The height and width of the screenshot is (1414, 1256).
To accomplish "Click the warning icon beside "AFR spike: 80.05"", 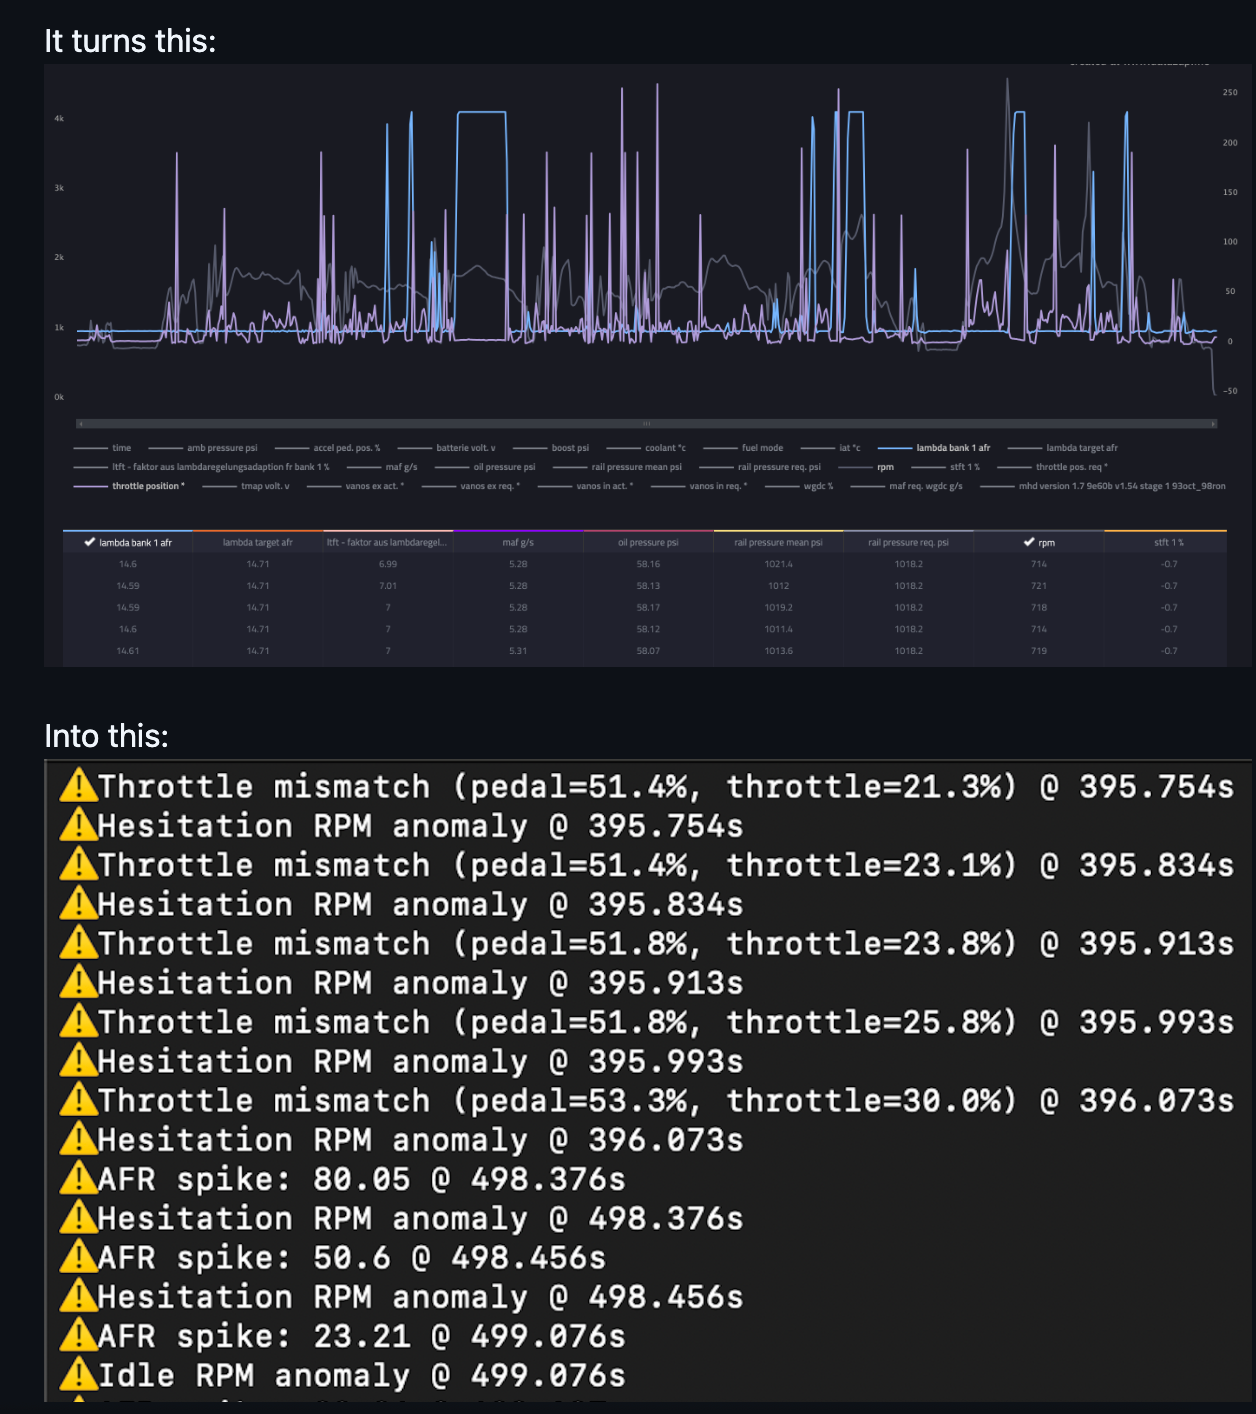I will [x=78, y=1179].
